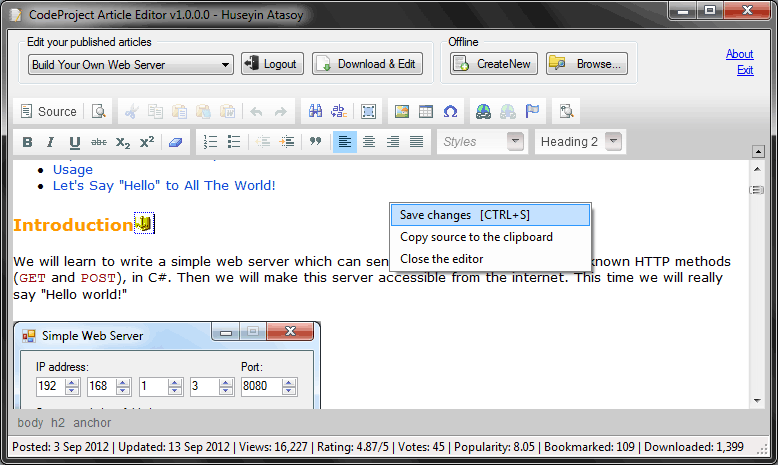Click the Introduction heading text

(73, 225)
